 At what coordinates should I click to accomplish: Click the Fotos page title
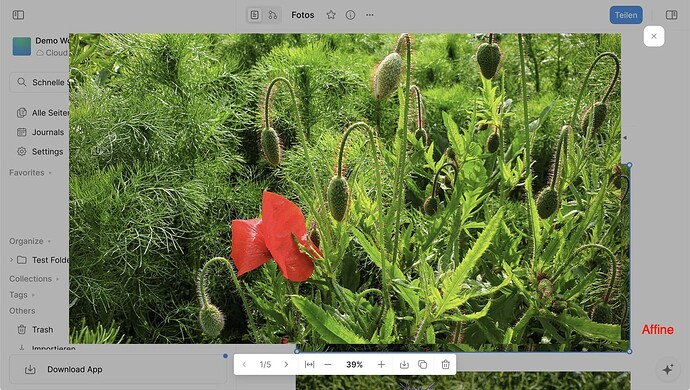(302, 15)
